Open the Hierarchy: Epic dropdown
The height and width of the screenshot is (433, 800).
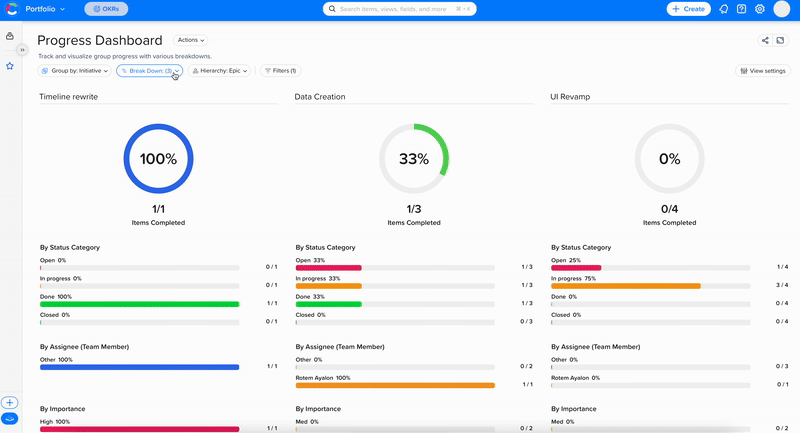pos(220,71)
